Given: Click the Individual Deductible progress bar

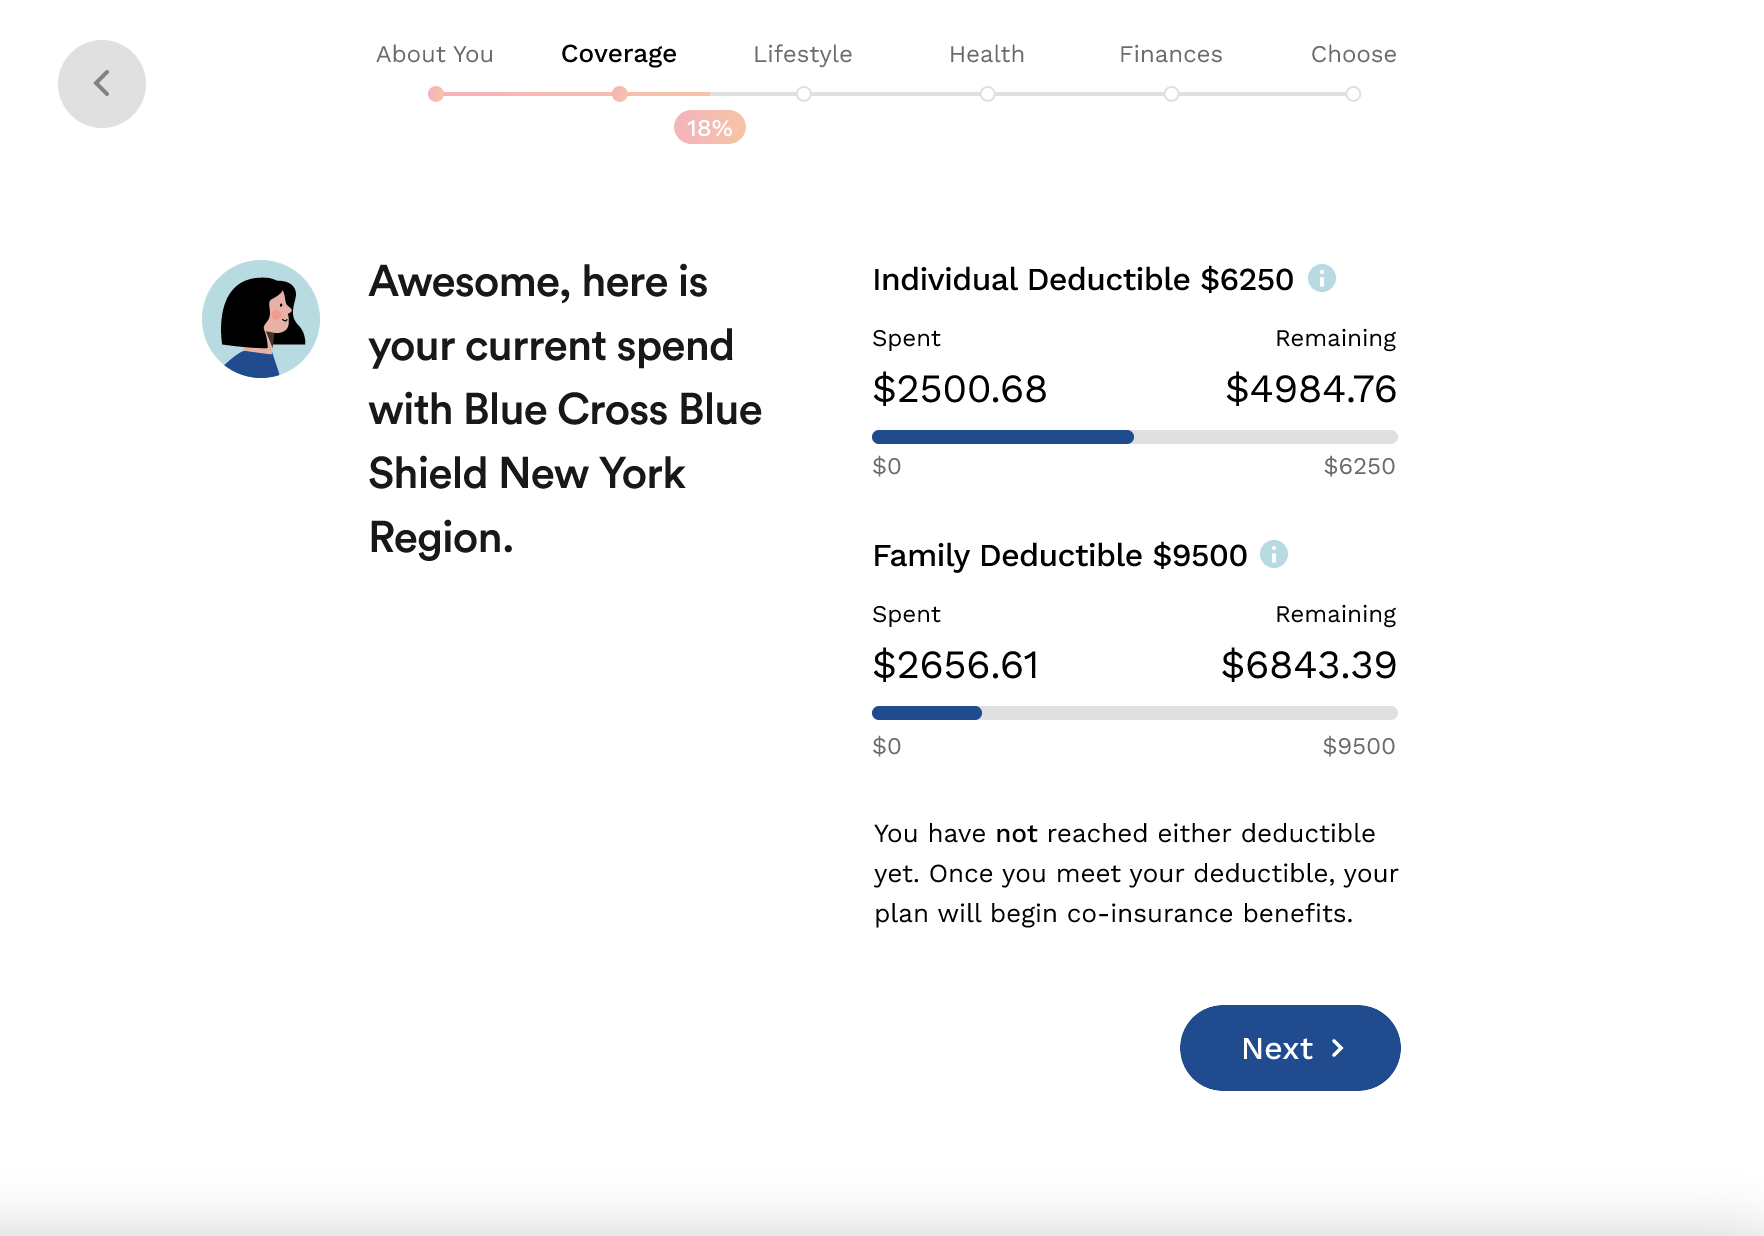Looking at the screenshot, I should coord(1134,437).
